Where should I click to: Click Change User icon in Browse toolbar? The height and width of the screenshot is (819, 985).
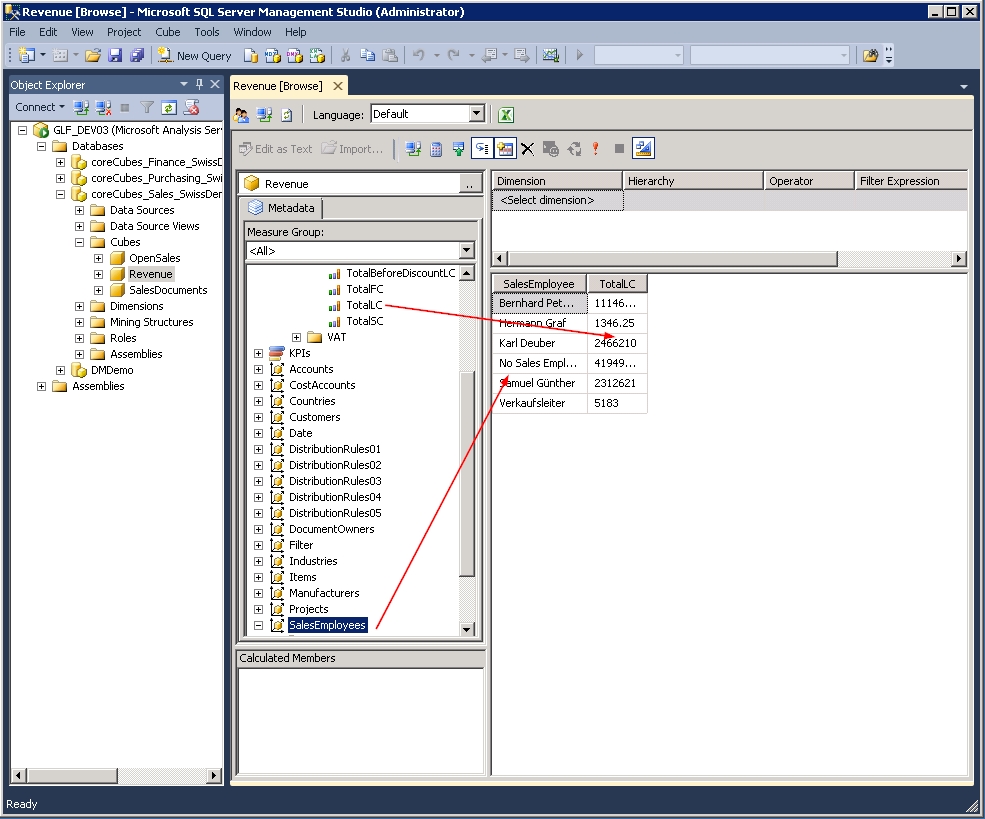point(241,115)
